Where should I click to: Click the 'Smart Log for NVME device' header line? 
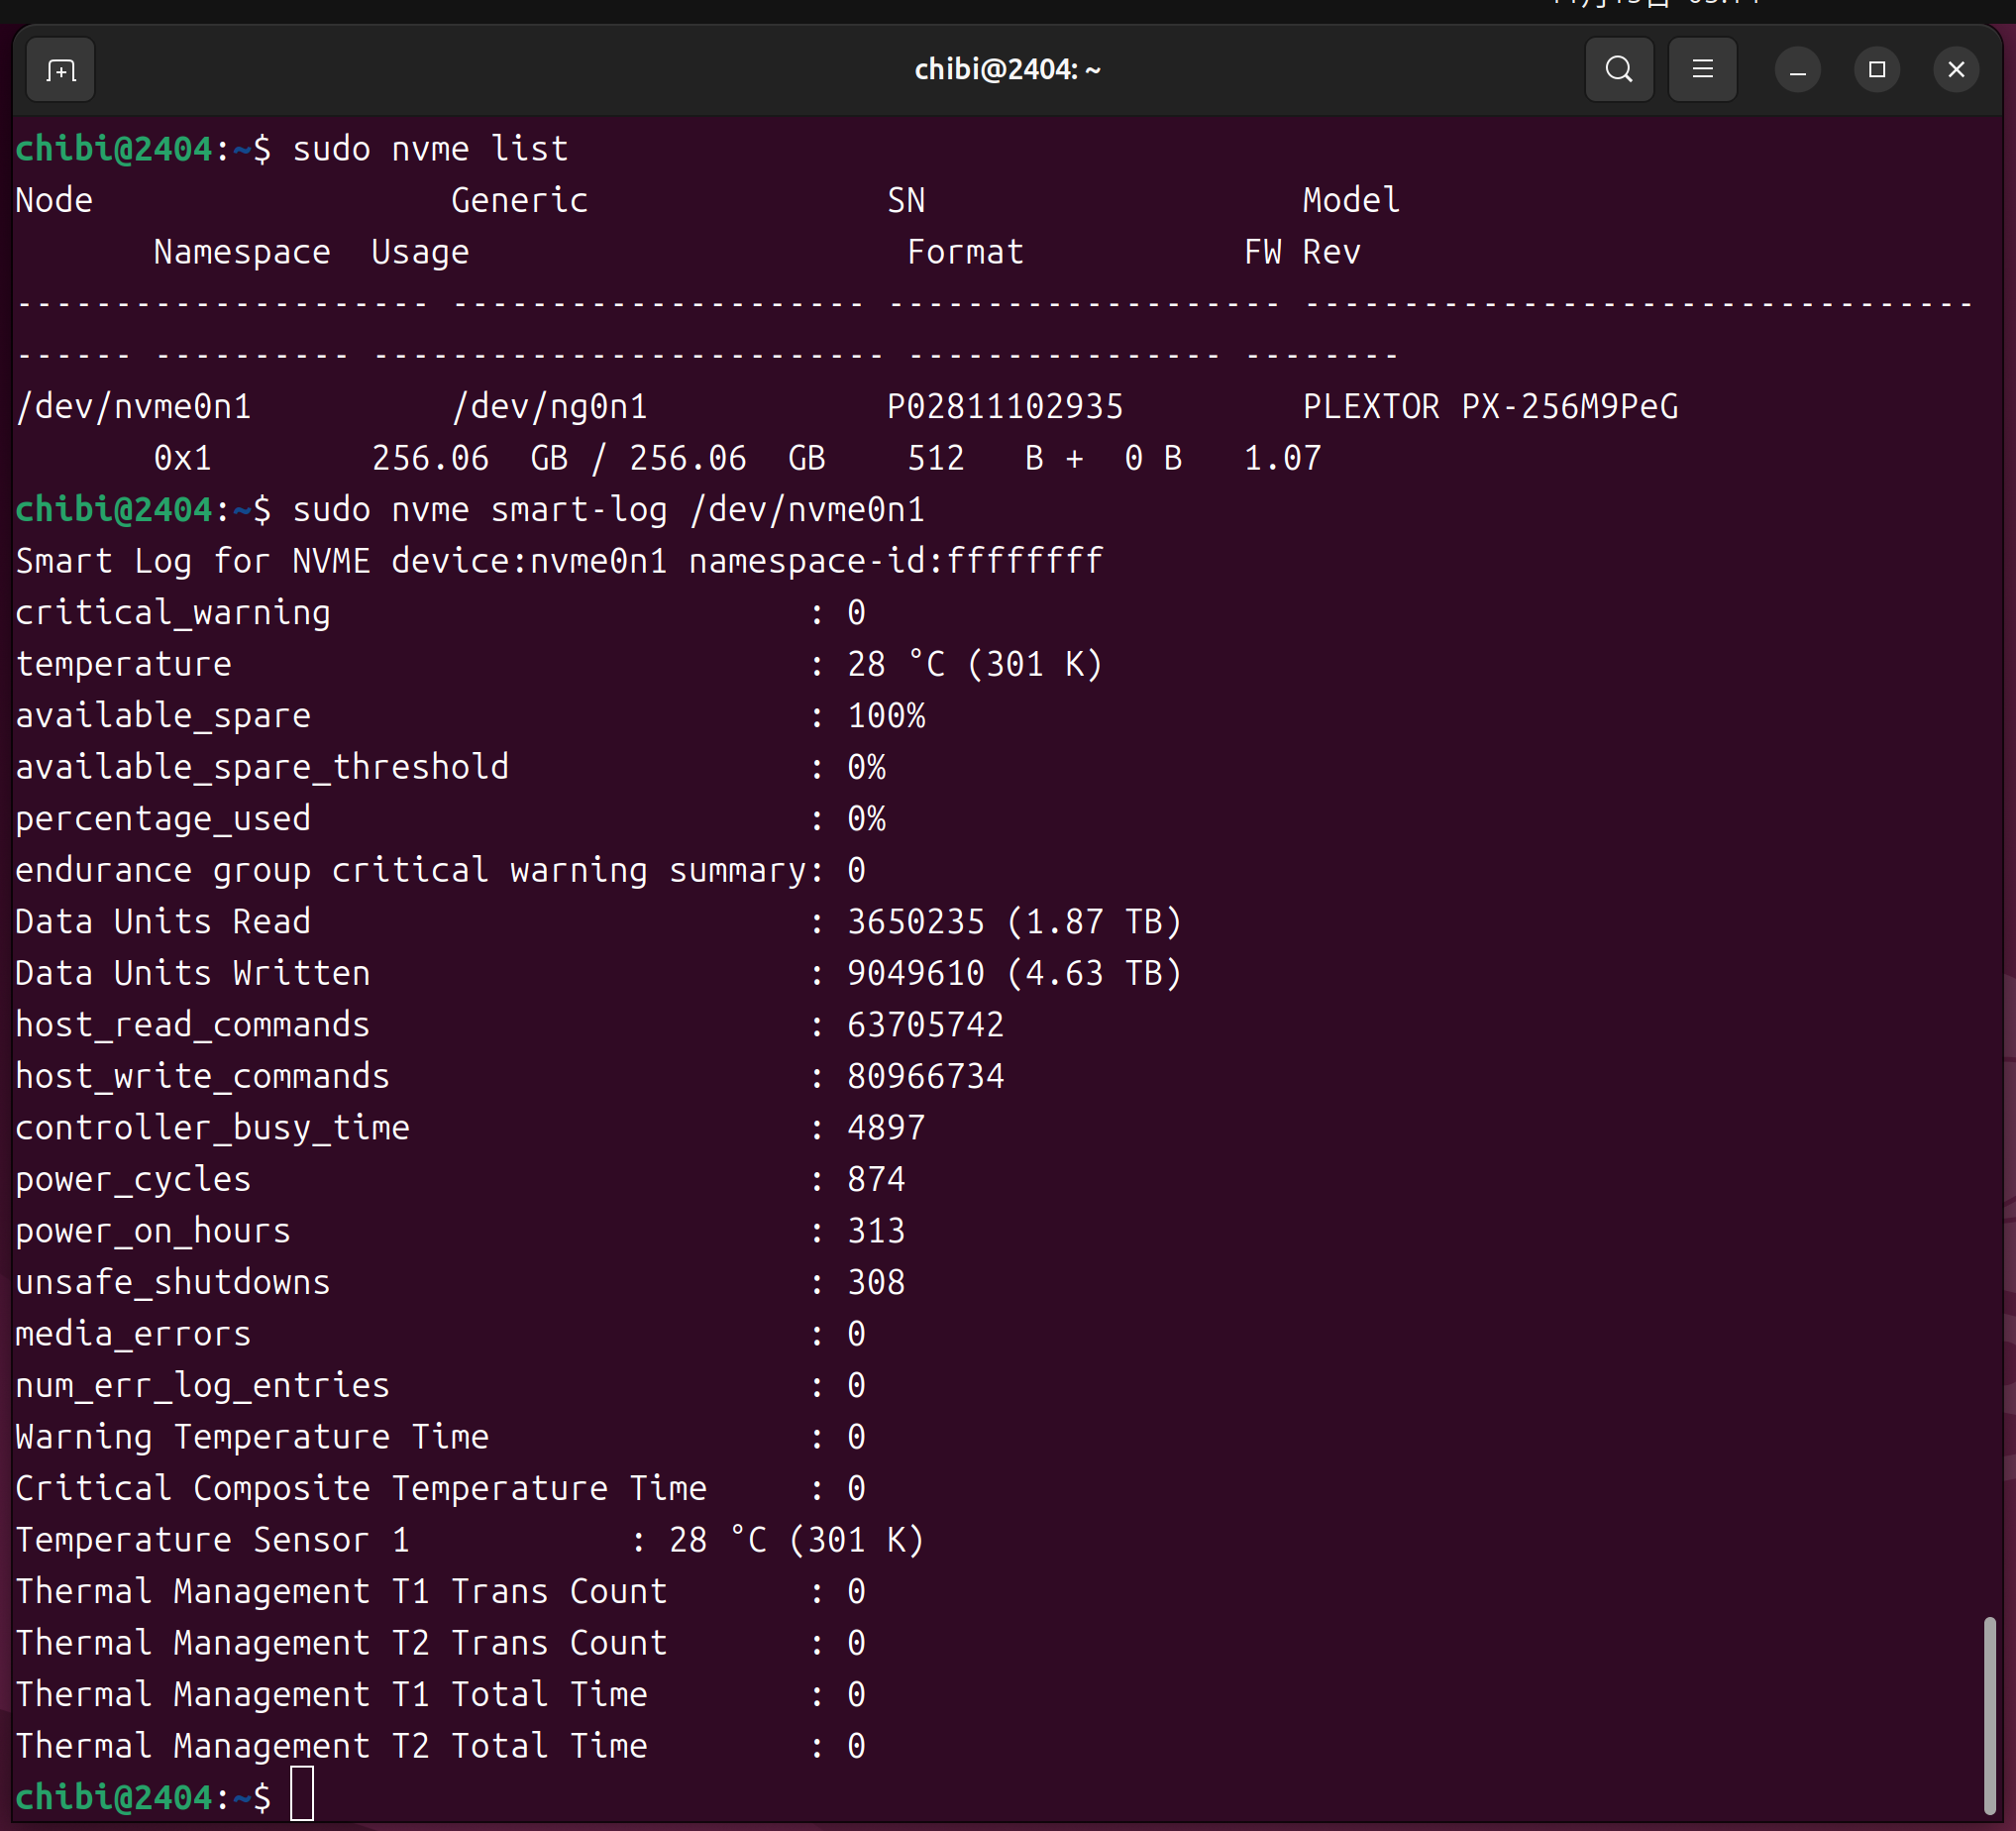click(x=559, y=561)
